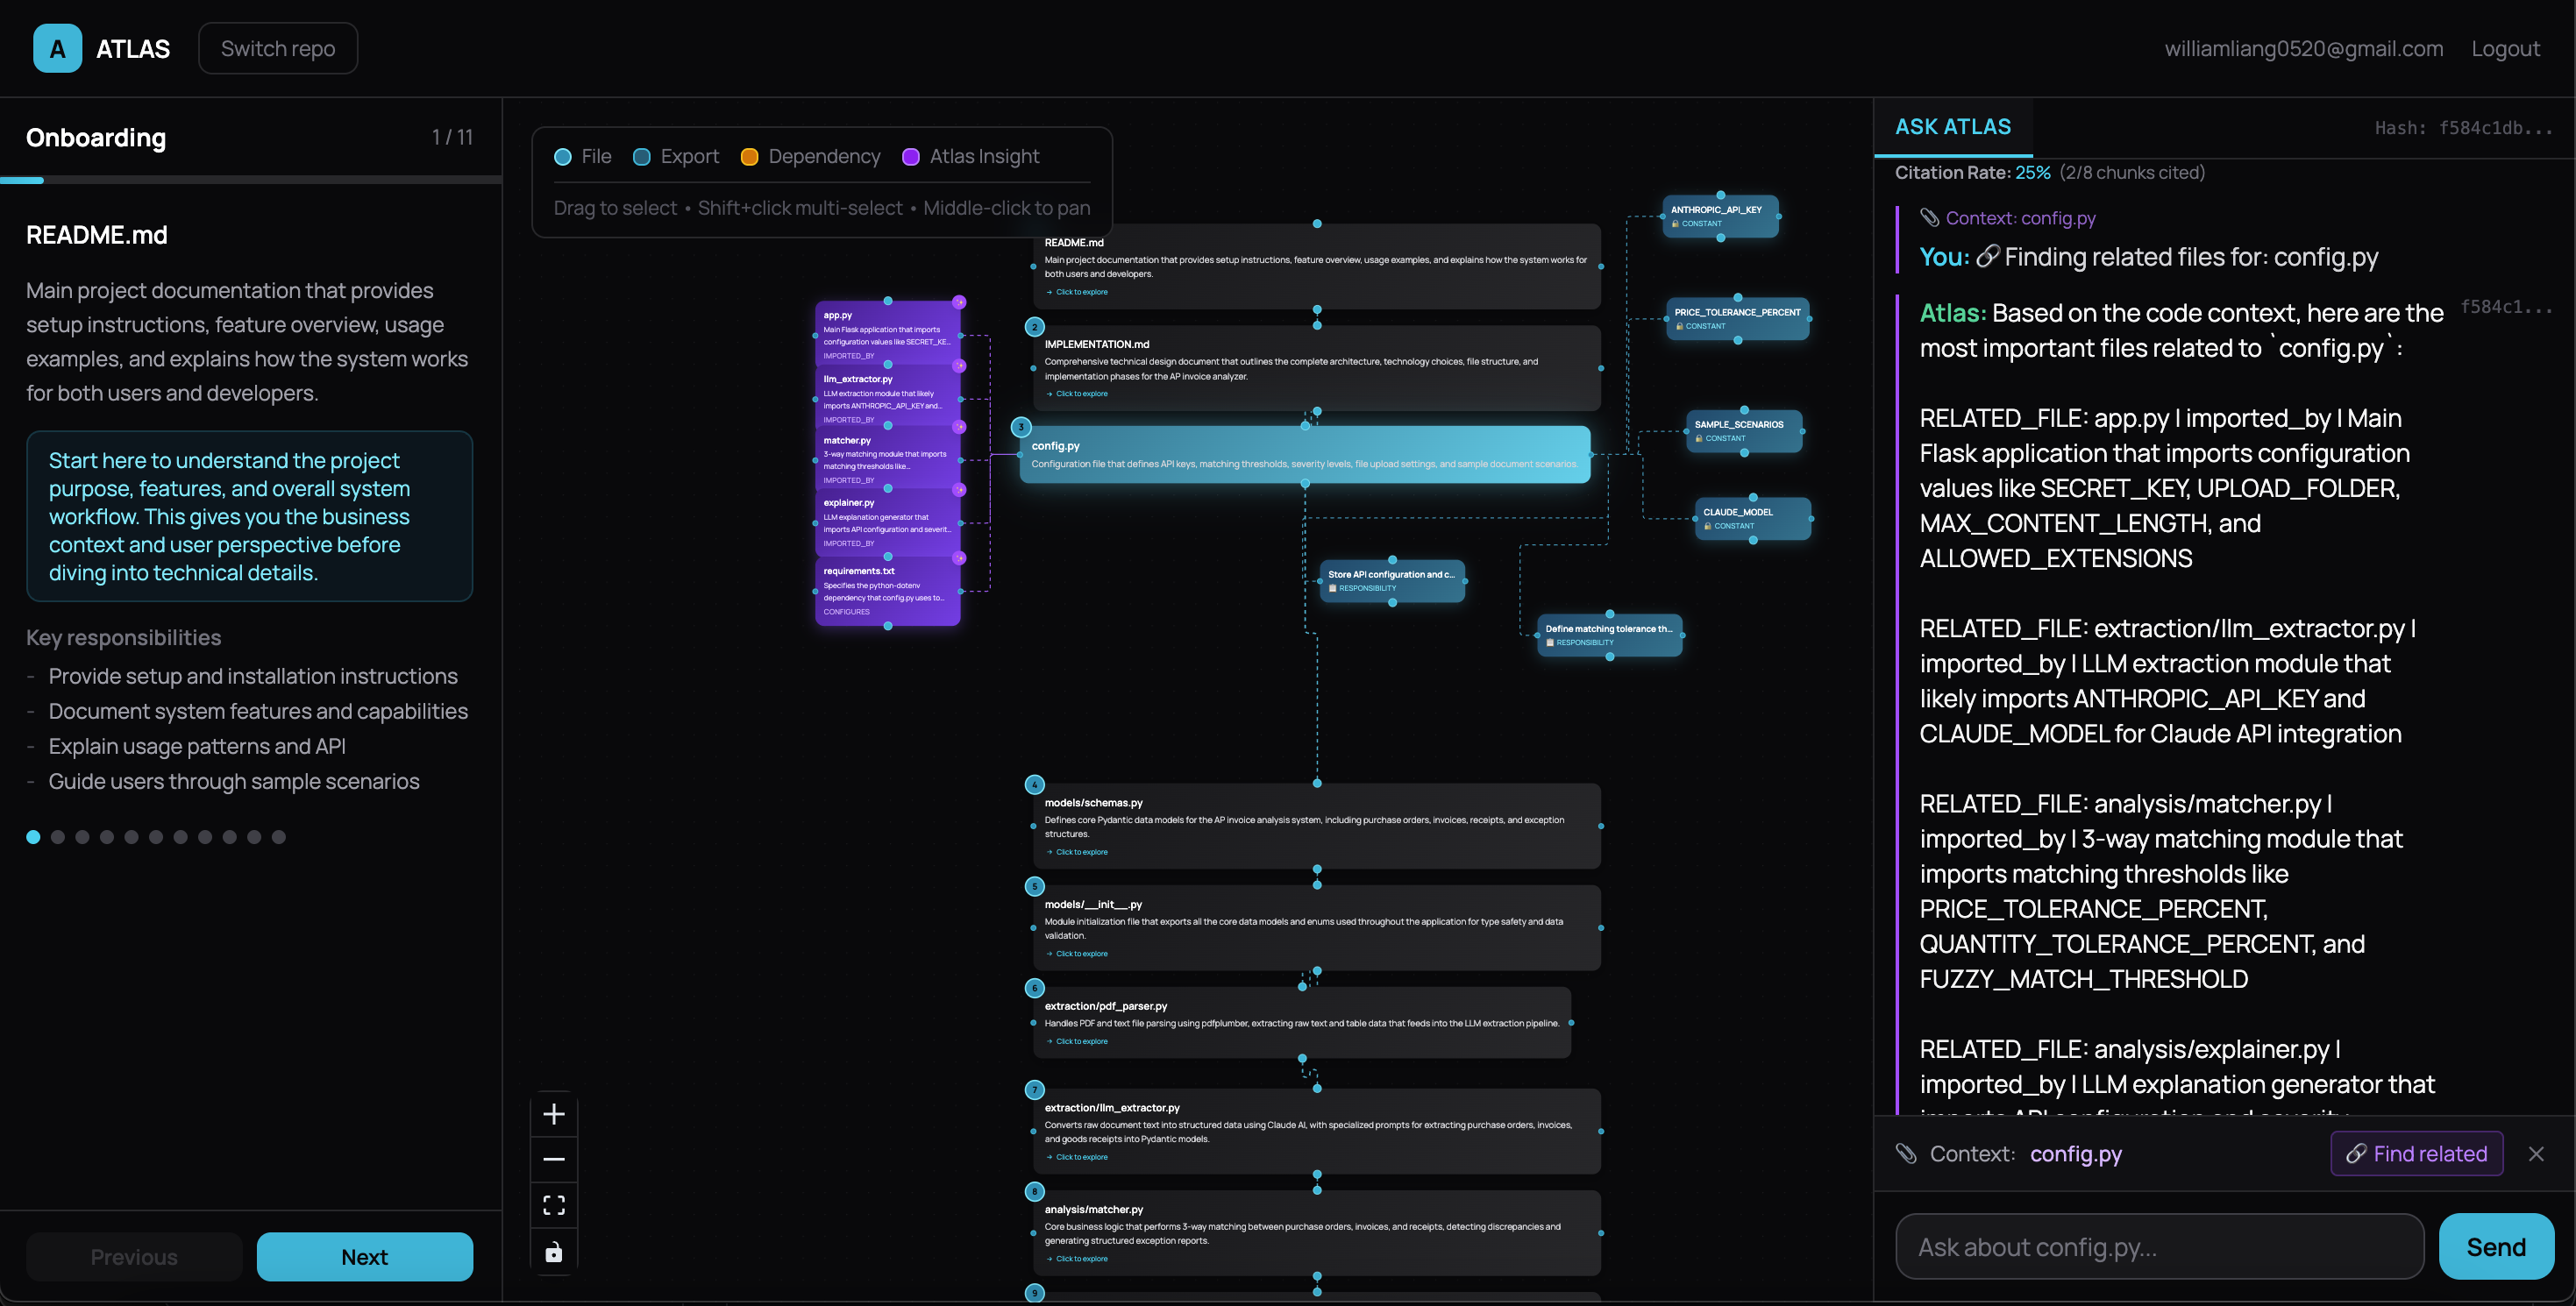Click the zoom out minus icon

(x=553, y=1159)
